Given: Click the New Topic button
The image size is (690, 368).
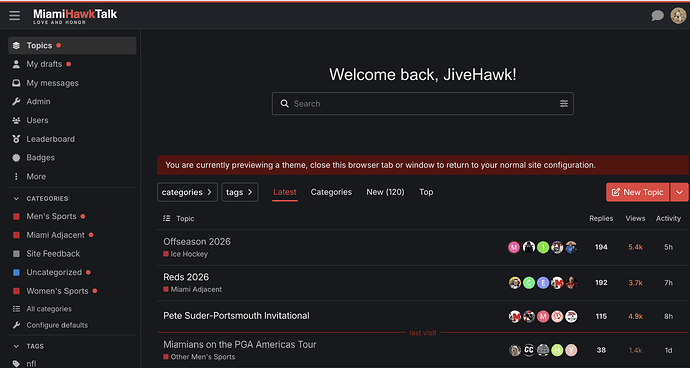Looking at the screenshot, I should 638,192.
